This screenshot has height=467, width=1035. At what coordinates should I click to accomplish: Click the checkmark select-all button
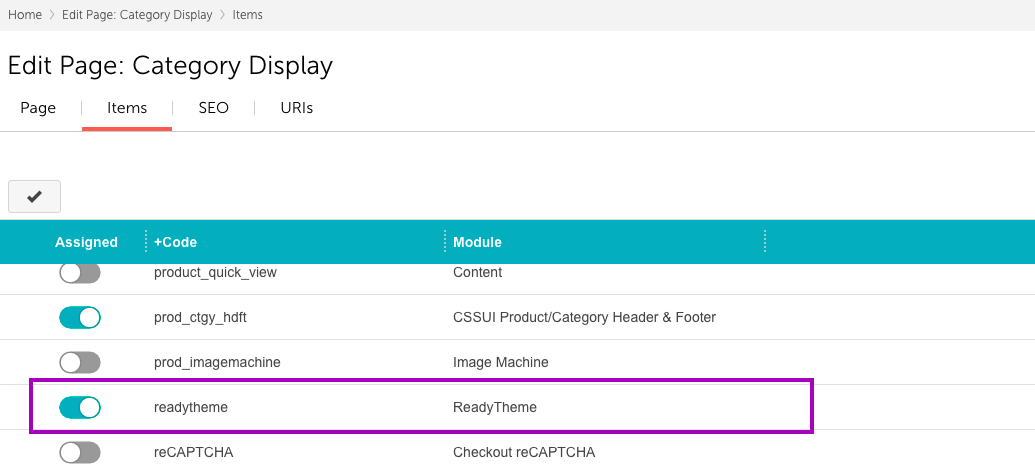34,197
